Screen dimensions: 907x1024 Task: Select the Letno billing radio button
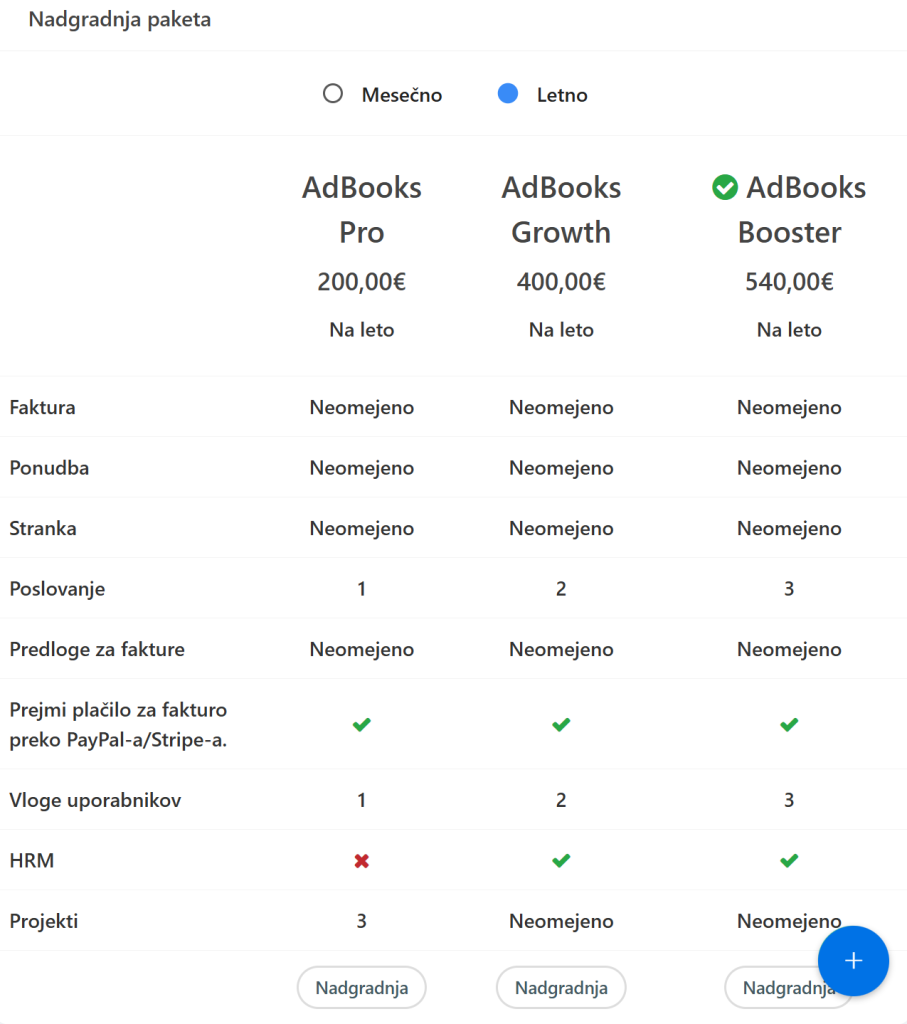(x=508, y=95)
